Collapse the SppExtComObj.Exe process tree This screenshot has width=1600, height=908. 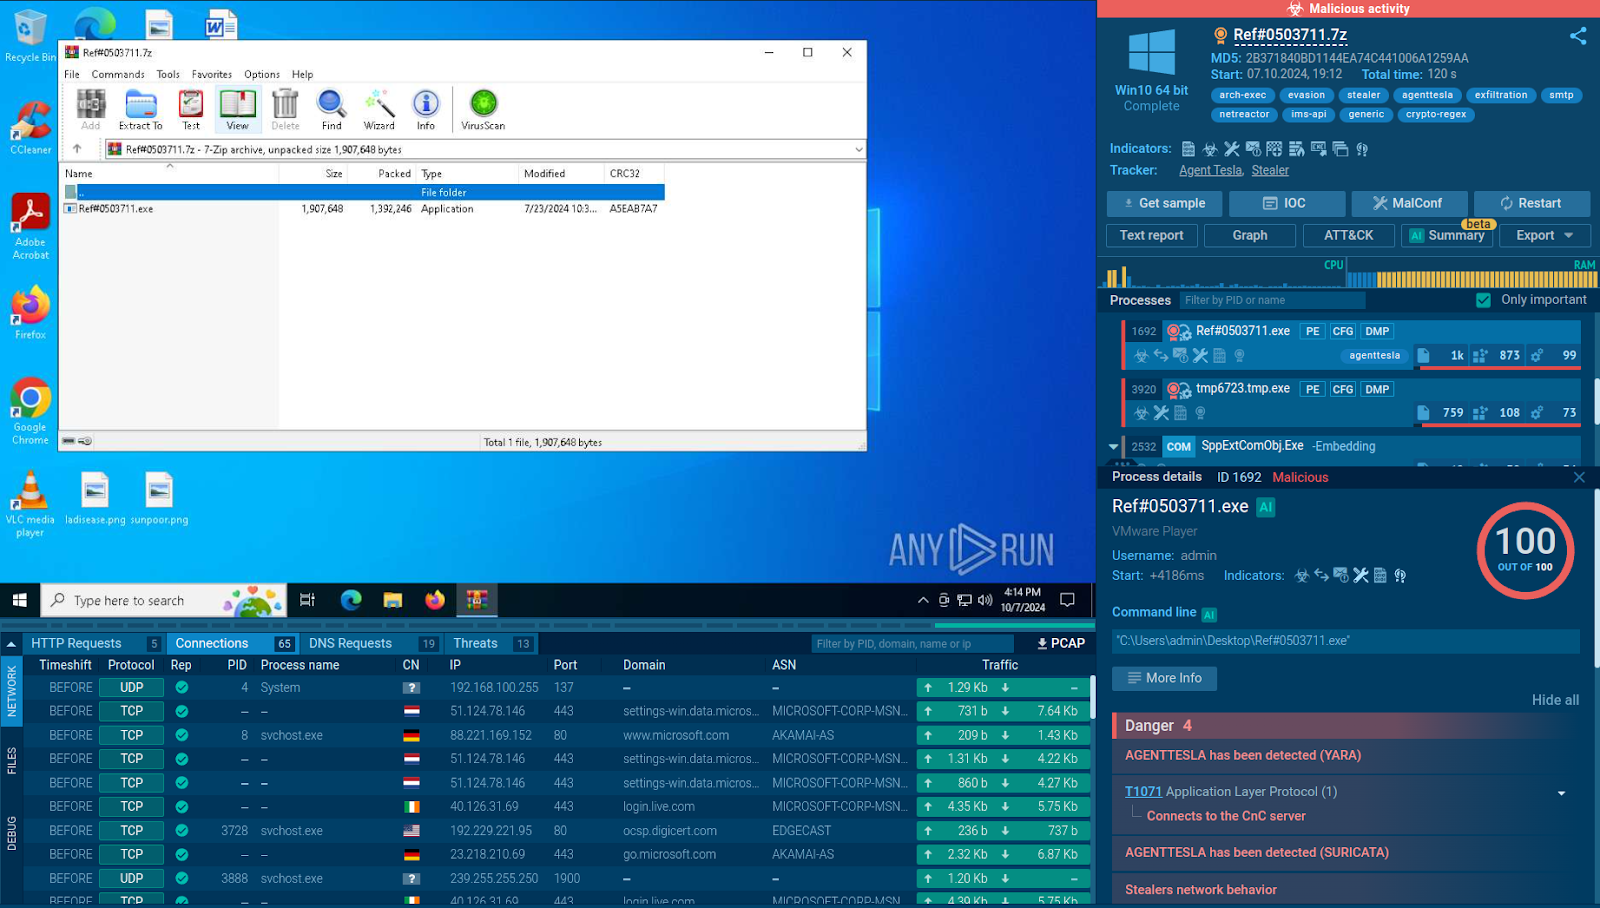(1113, 447)
